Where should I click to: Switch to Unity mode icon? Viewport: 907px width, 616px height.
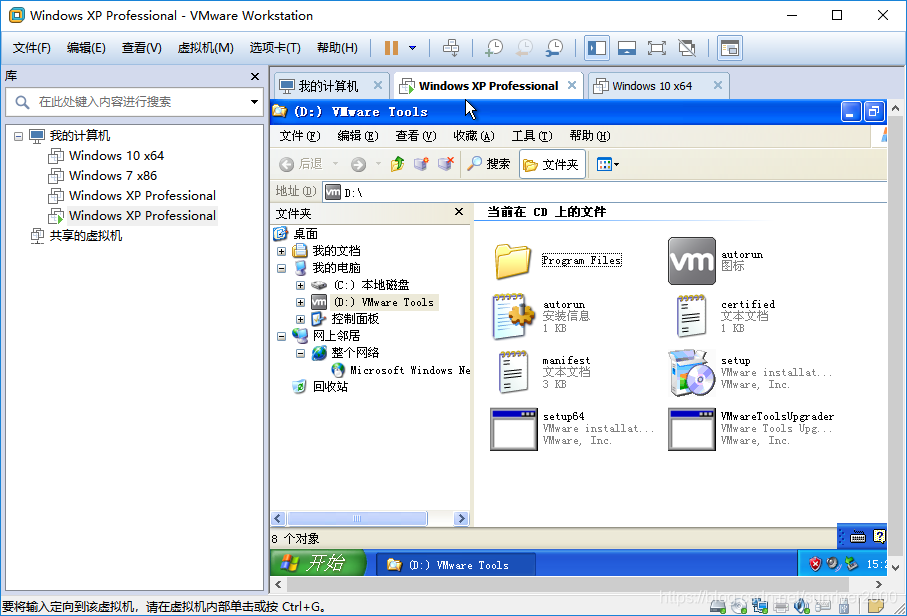click(x=687, y=48)
